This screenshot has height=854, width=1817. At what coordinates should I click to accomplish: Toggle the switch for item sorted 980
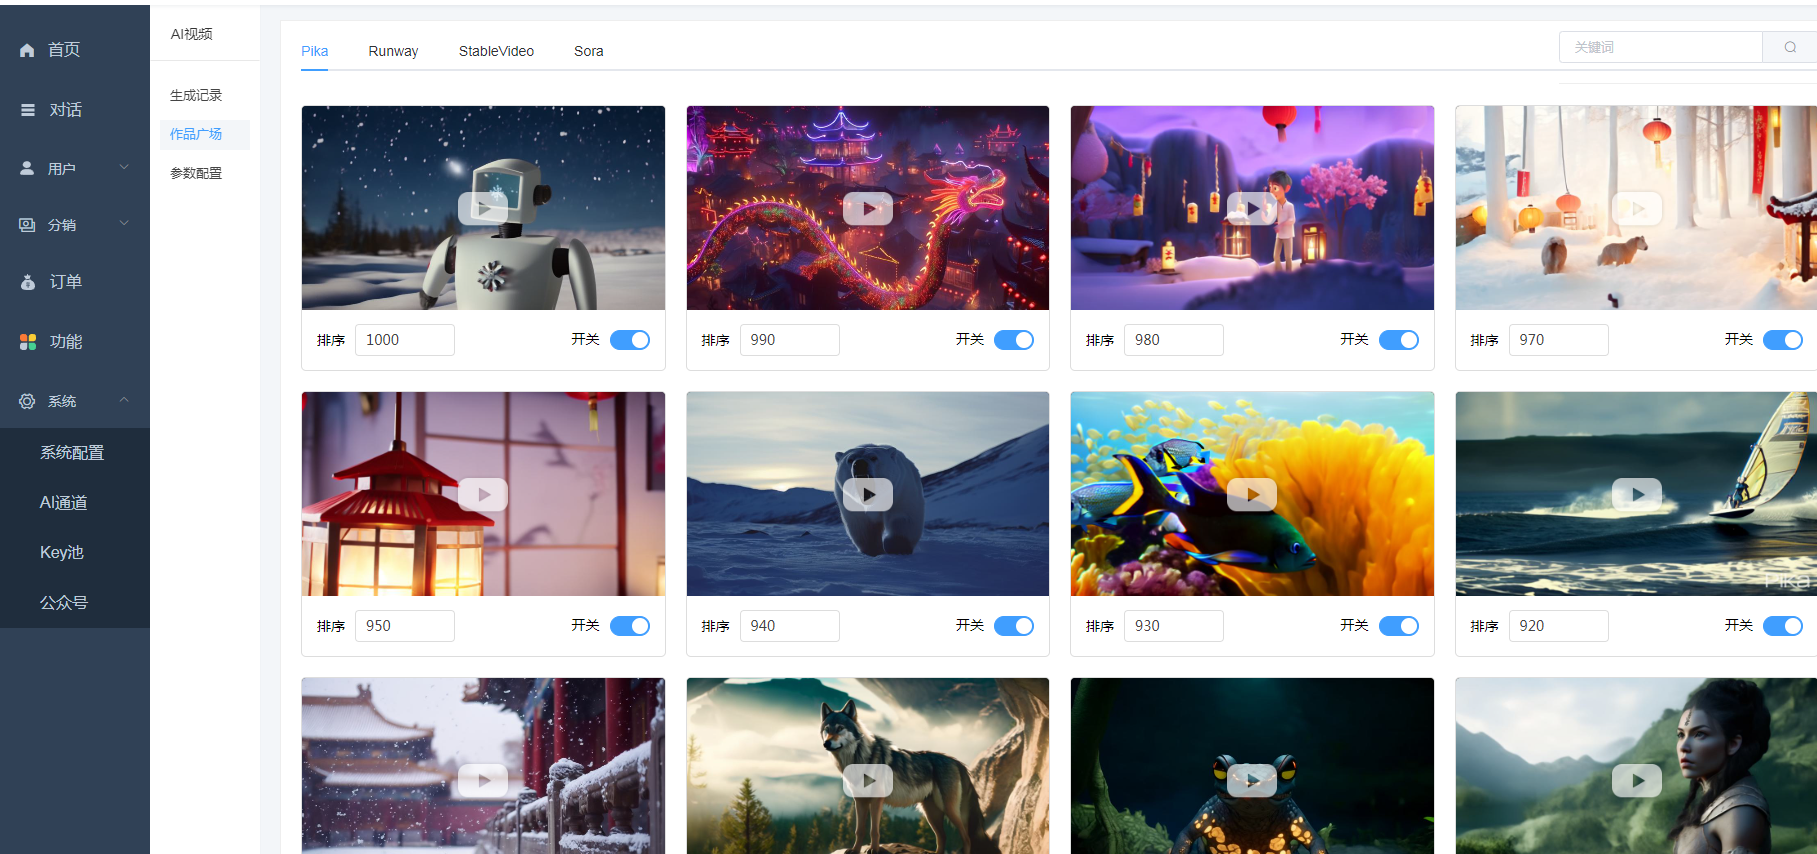tap(1399, 340)
